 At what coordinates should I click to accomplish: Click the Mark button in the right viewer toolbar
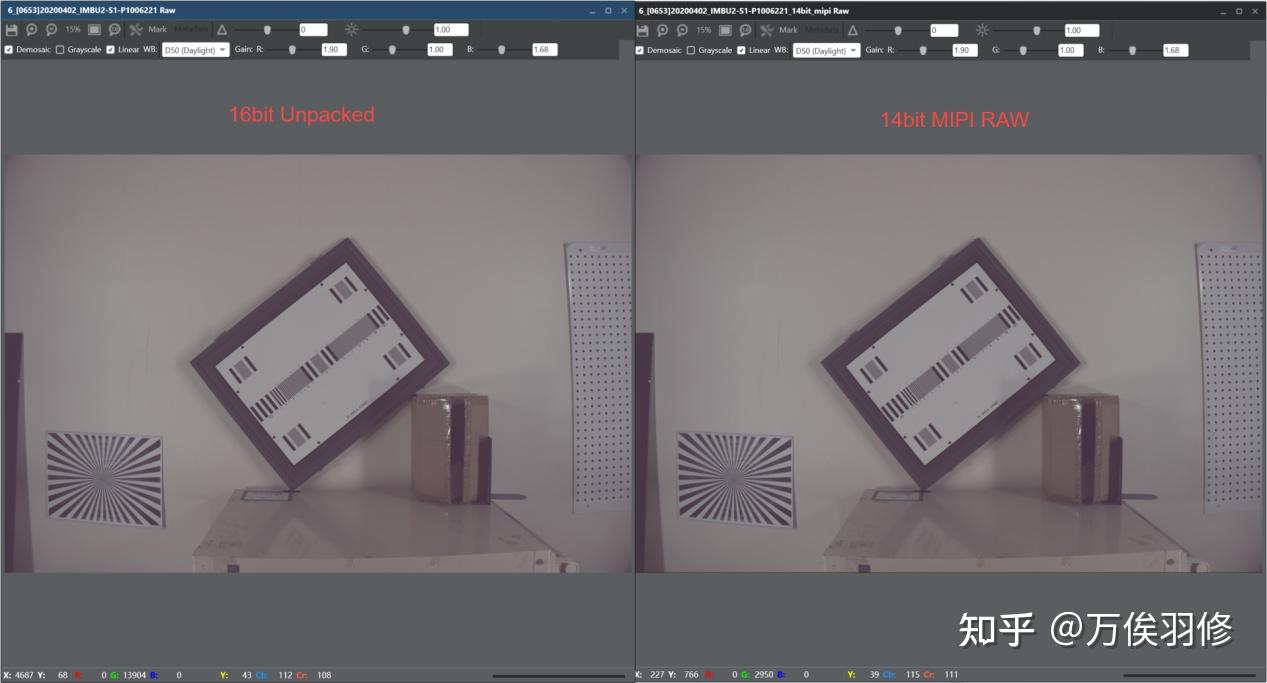pyautogui.click(x=791, y=29)
